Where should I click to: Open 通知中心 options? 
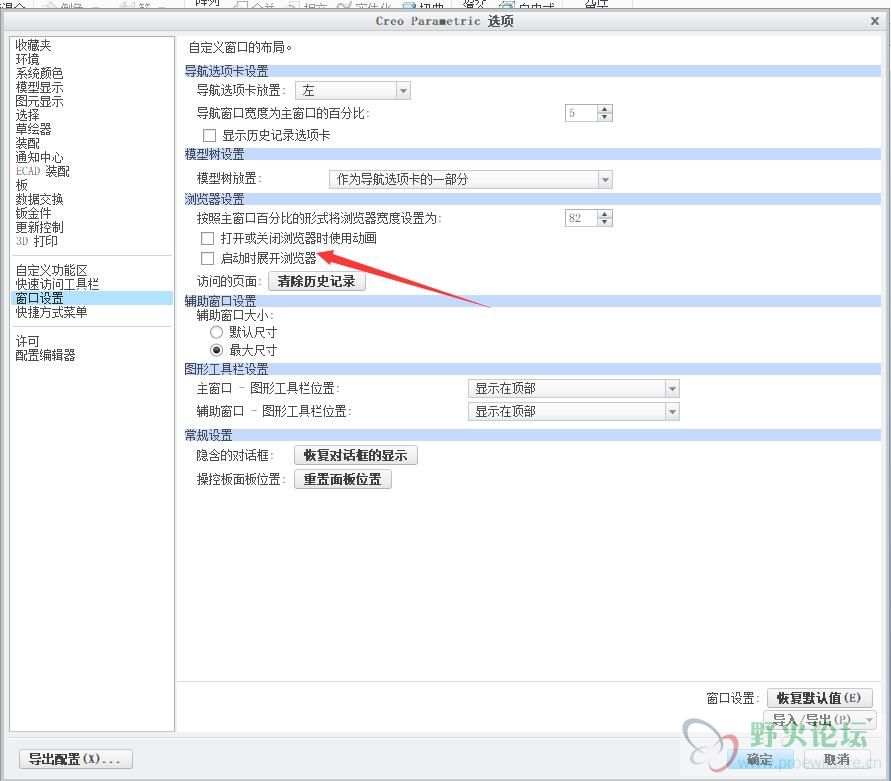(x=39, y=157)
